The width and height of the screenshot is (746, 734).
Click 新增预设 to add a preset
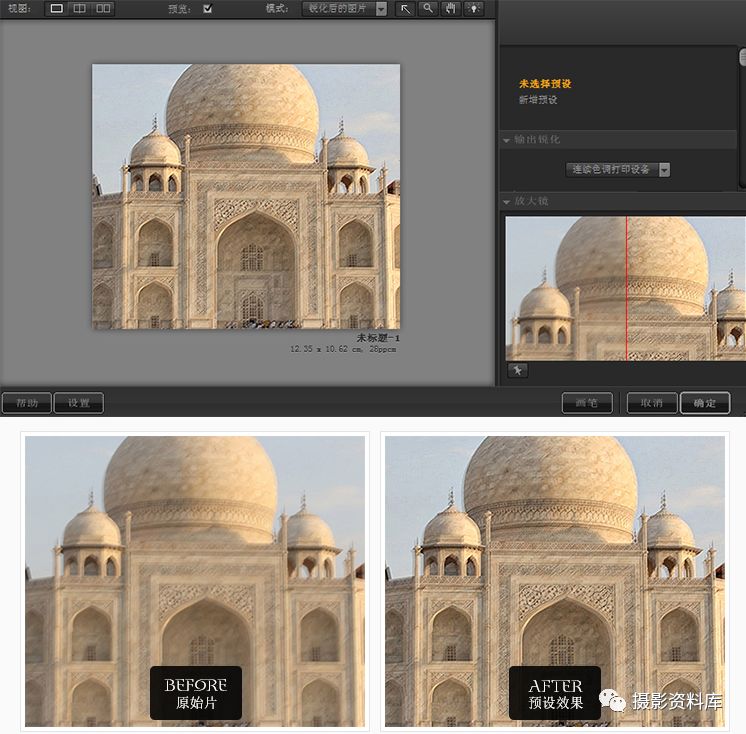538,100
